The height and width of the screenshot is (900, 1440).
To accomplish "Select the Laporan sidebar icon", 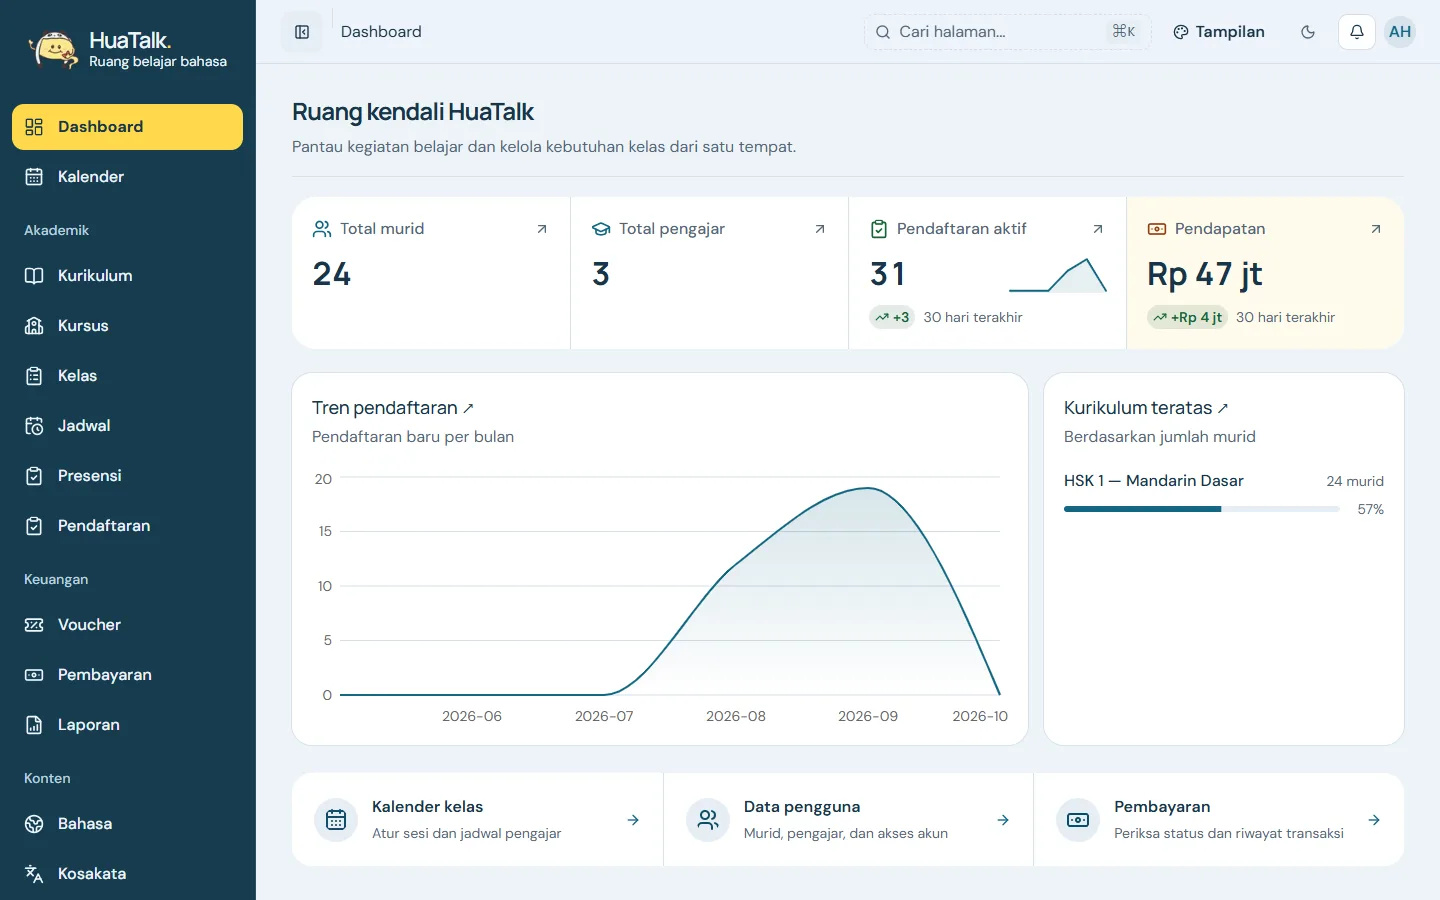I will coord(34,725).
